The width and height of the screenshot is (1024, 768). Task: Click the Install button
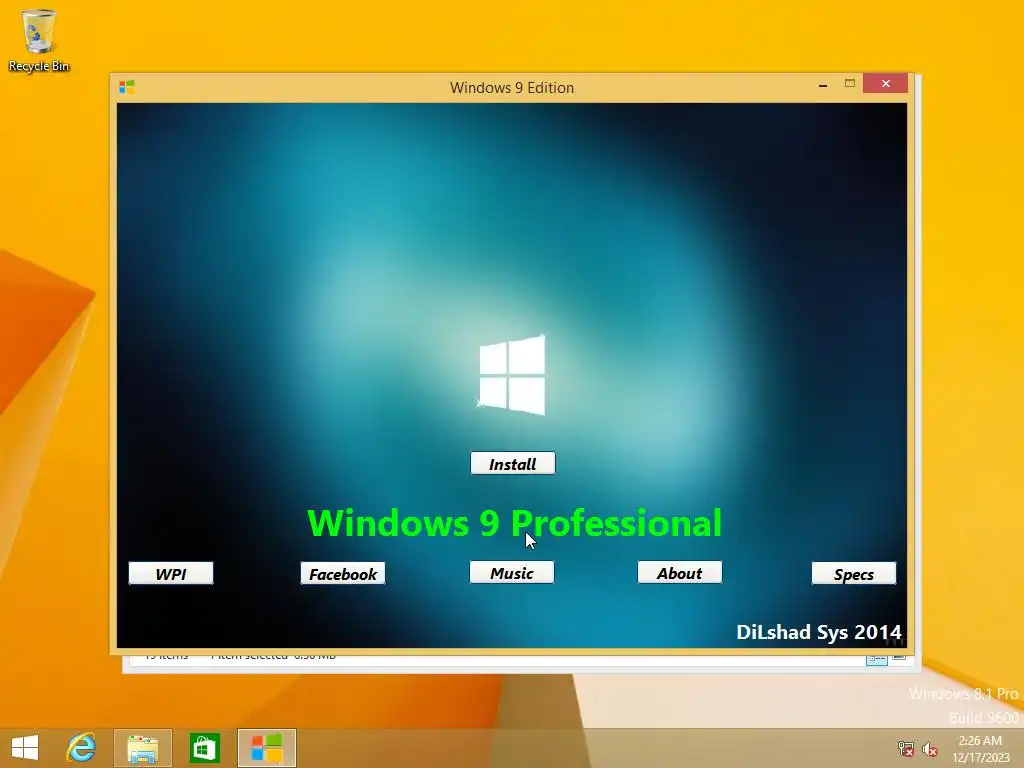point(513,464)
